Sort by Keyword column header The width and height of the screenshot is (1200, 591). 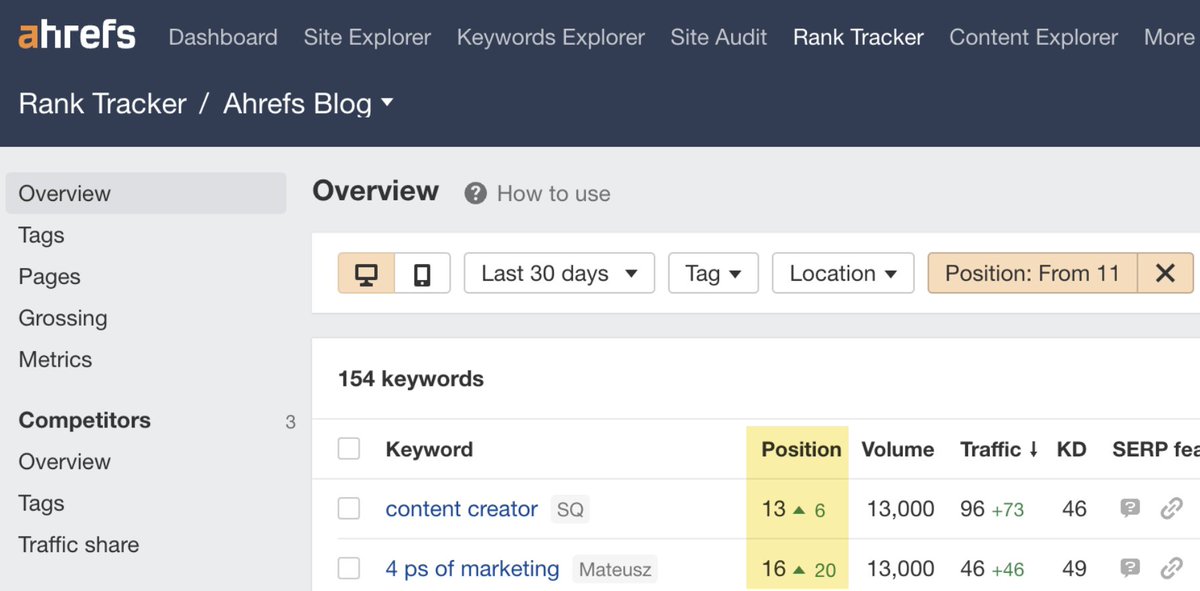(429, 449)
